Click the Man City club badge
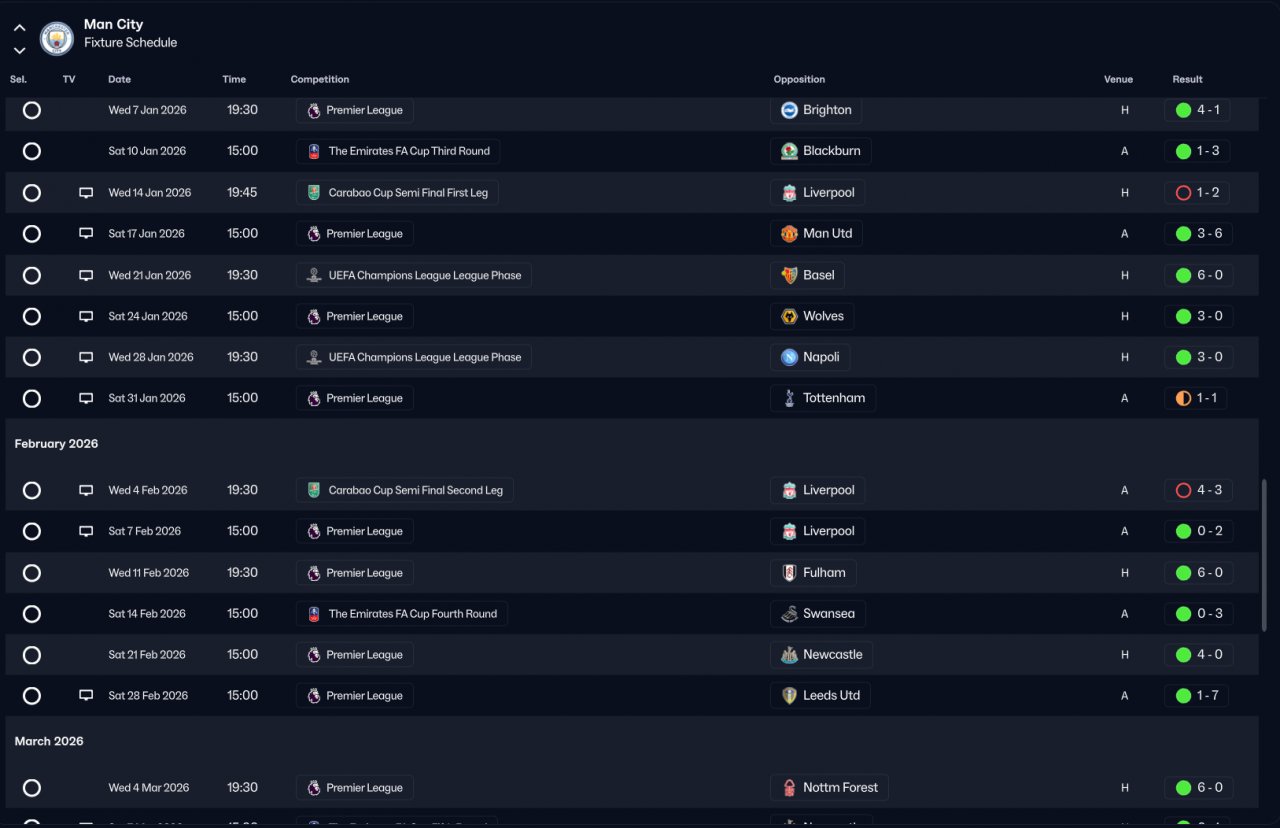The width and height of the screenshot is (1280, 828). click(x=57, y=38)
